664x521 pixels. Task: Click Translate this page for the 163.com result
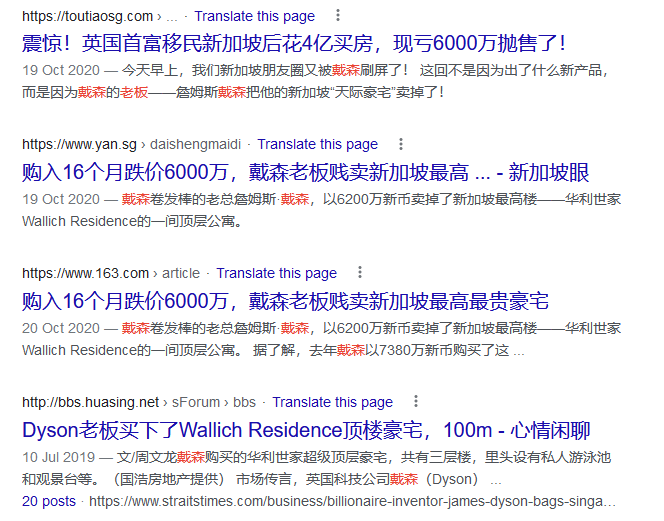(277, 273)
